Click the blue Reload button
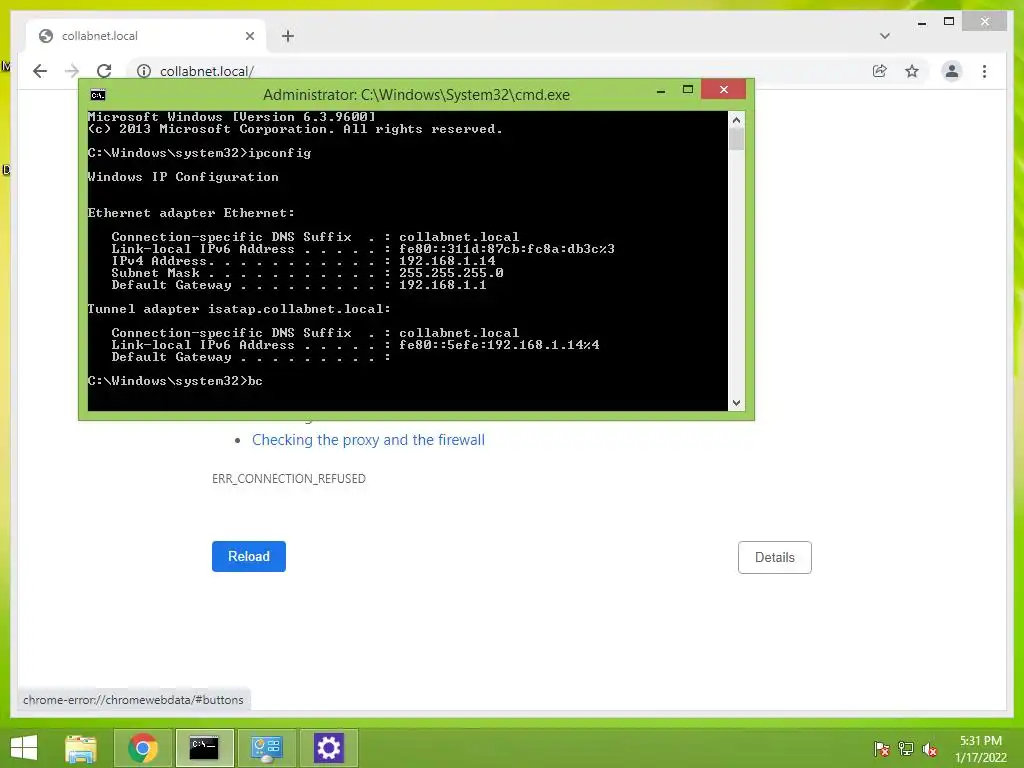1024x768 pixels. click(x=249, y=556)
